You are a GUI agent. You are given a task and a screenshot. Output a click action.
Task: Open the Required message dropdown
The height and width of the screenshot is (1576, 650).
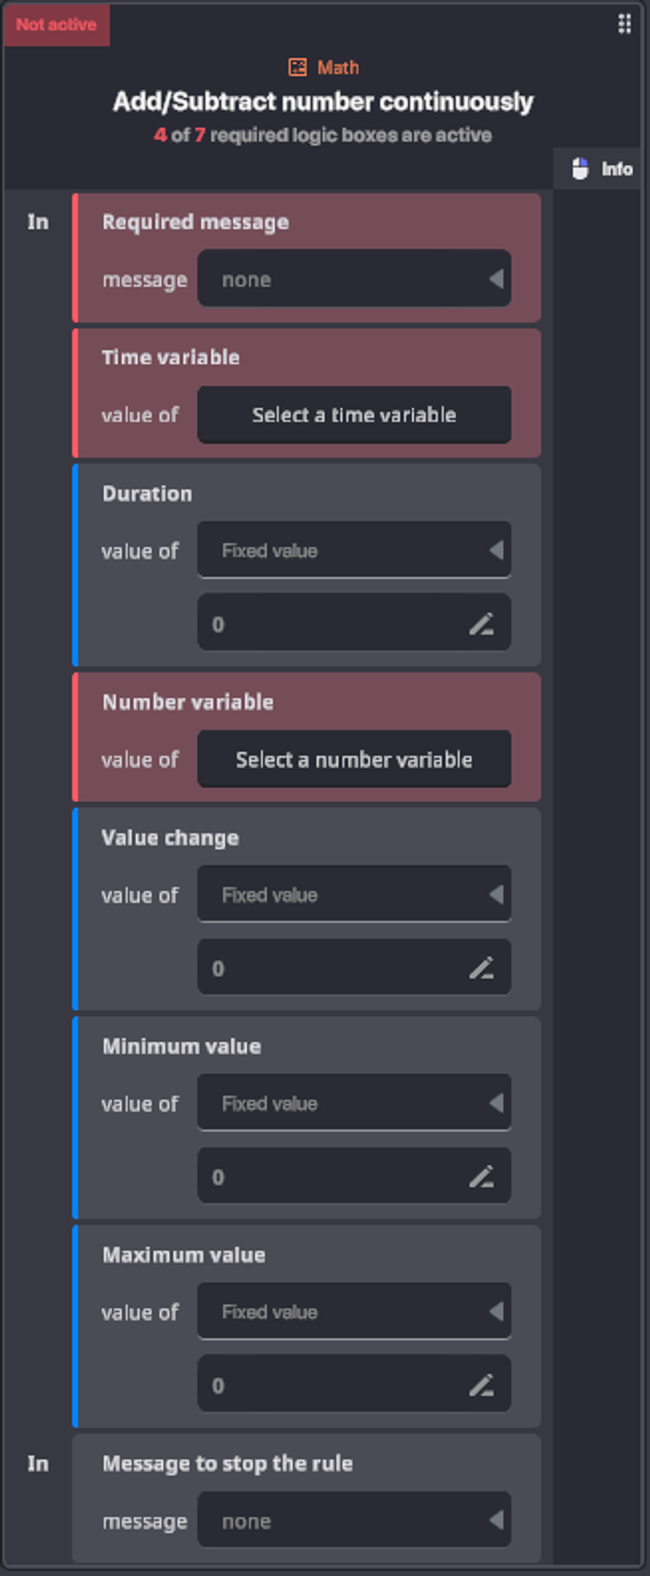pos(354,279)
